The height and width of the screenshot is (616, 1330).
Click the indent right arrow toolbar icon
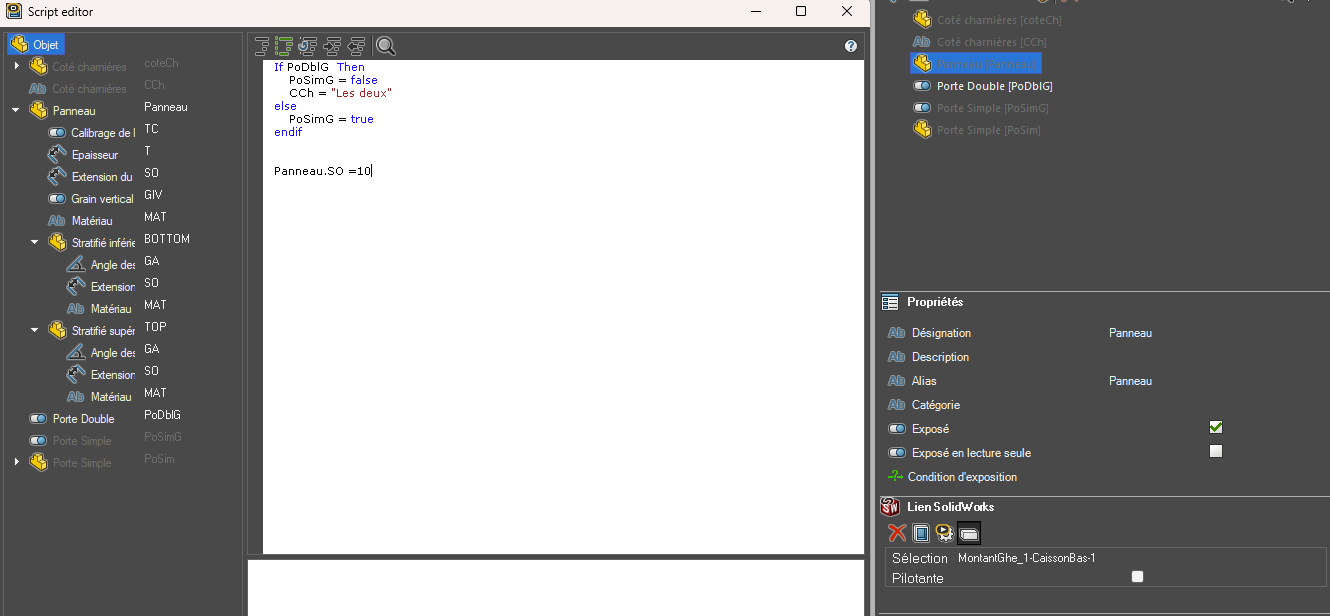(332, 45)
